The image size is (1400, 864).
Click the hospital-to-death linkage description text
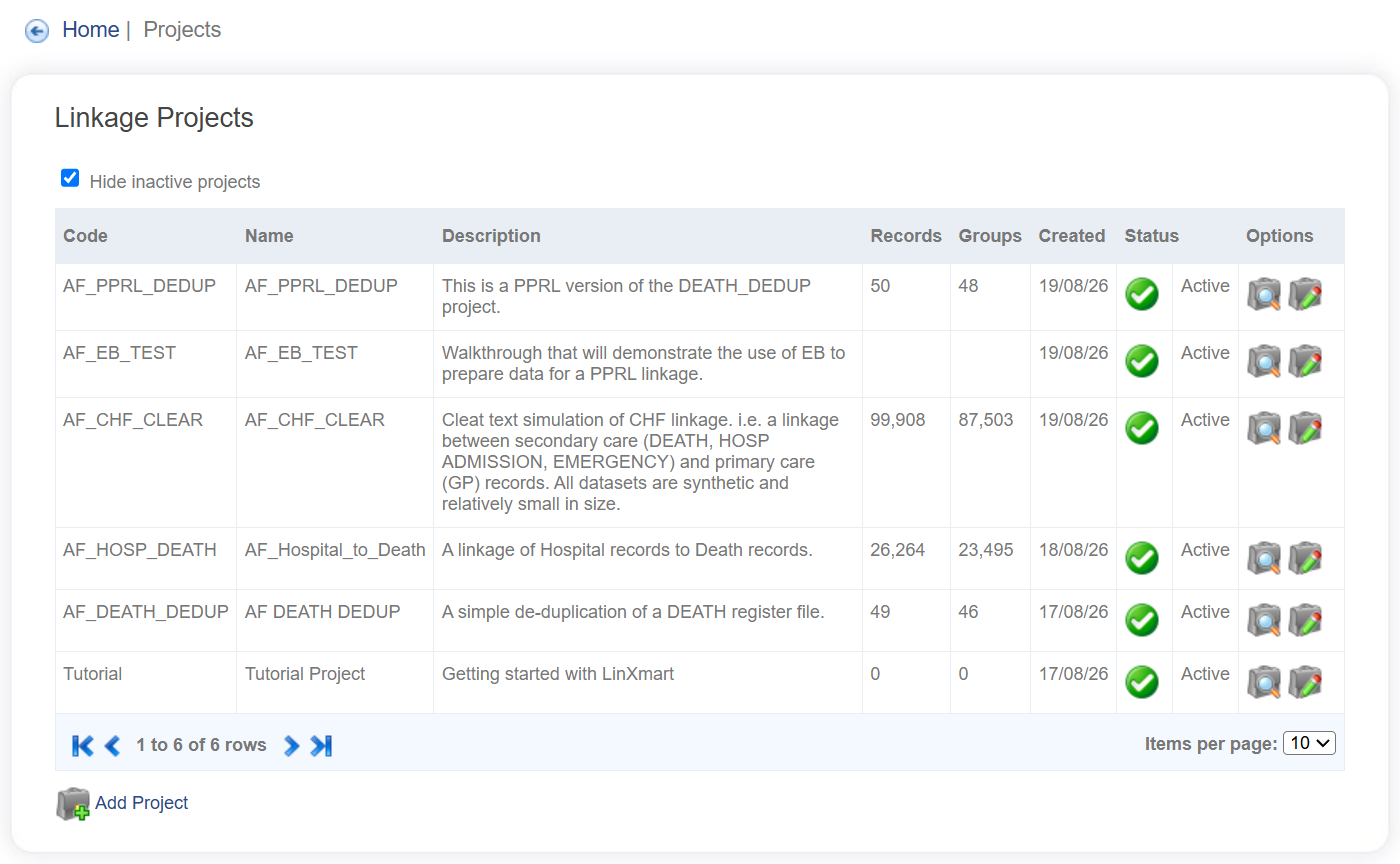pos(627,550)
